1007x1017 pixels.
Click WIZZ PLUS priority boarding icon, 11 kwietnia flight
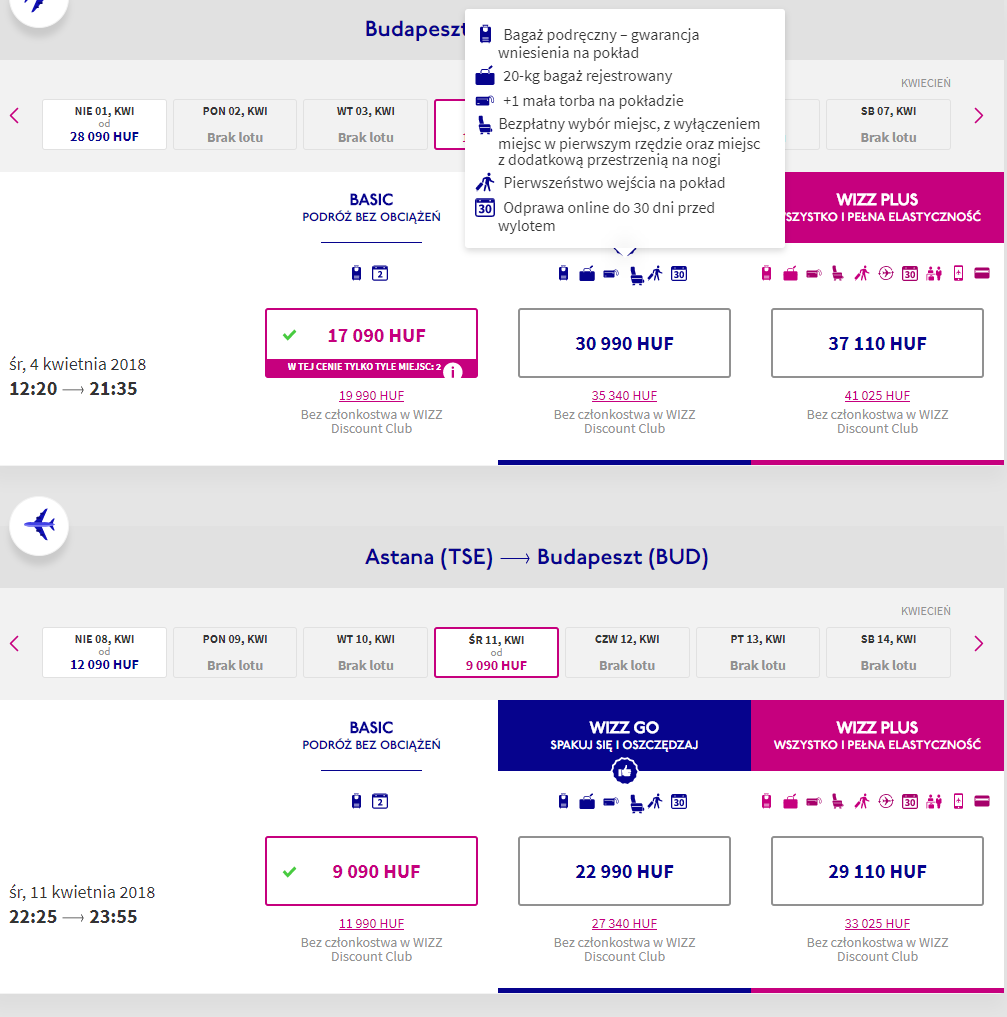click(x=862, y=802)
